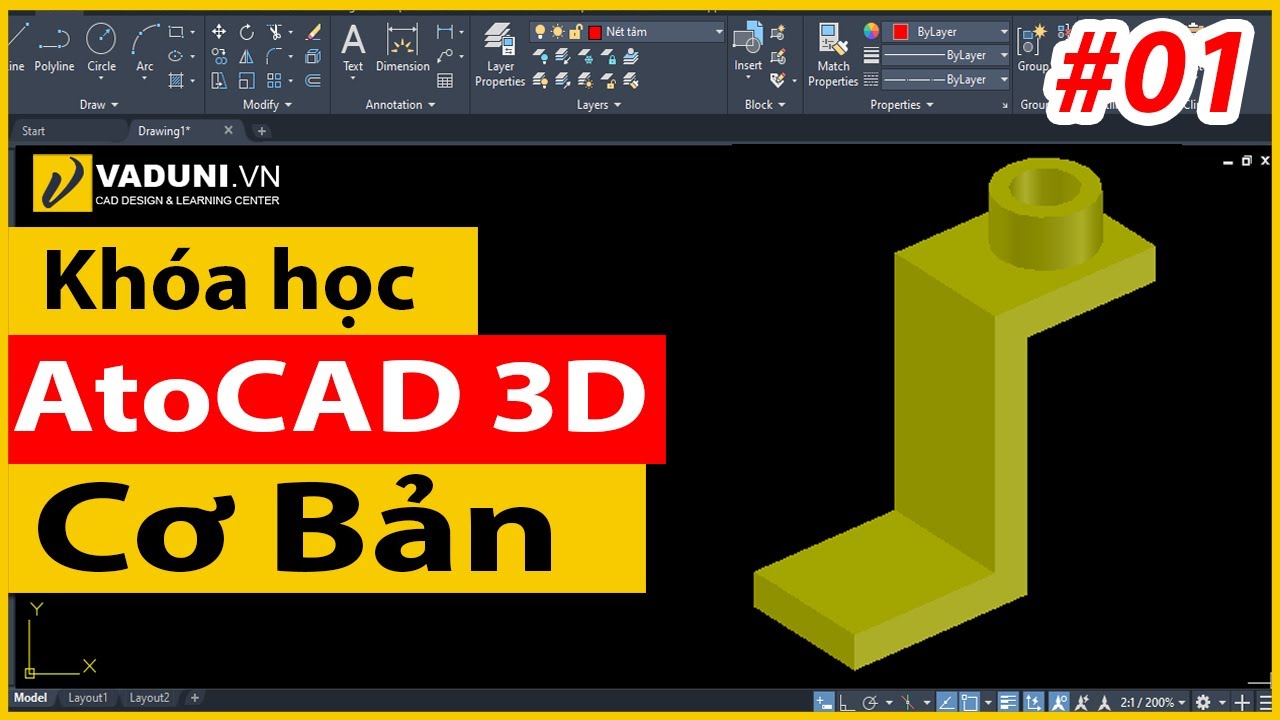Image resolution: width=1280 pixels, height=720 pixels.
Task: Toggle layer lock padlock icon
Action: [575, 32]
